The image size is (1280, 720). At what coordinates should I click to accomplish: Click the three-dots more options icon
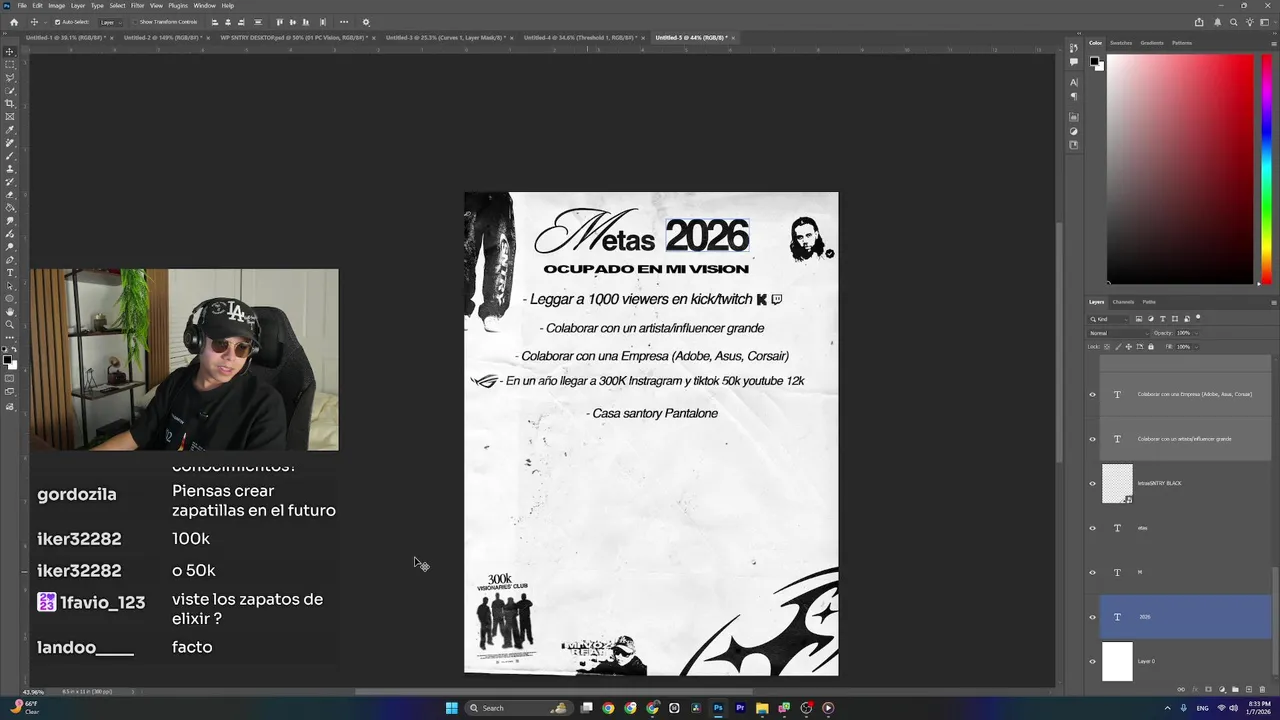click(x=344, y=22)
